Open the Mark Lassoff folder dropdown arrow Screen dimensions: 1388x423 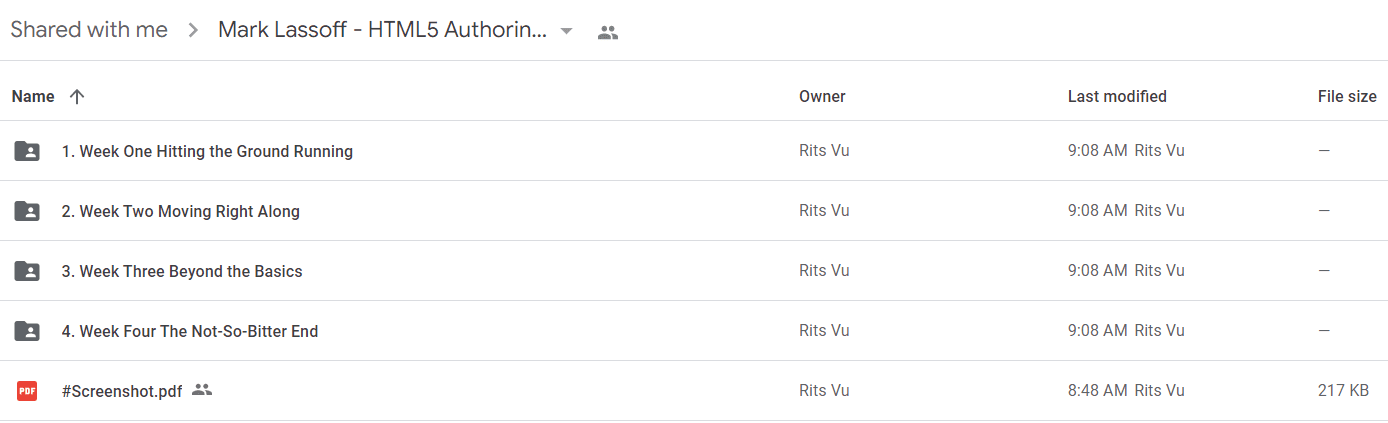click(567, 31)
